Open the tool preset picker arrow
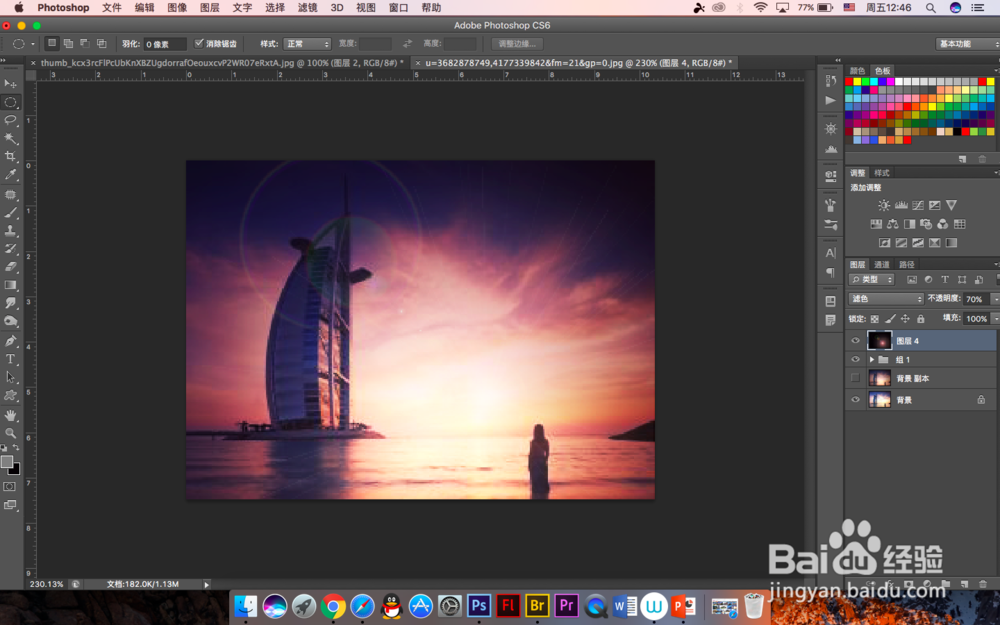Image resolution: width=1000 pixels, height=625 pixels. [33, 44]
